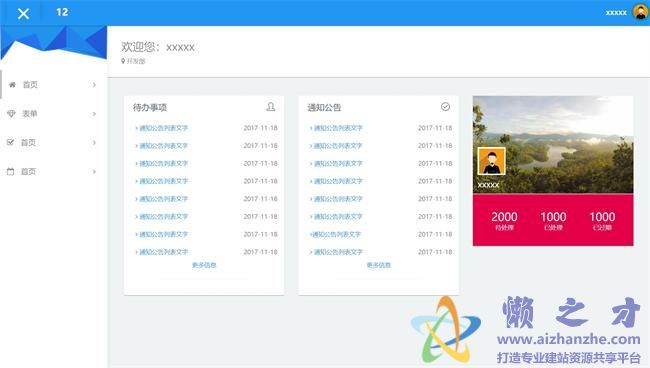This screenshot has height=368, width=650.
Task: Click the diamond icon beside 表单
Action: coord(11,114)
